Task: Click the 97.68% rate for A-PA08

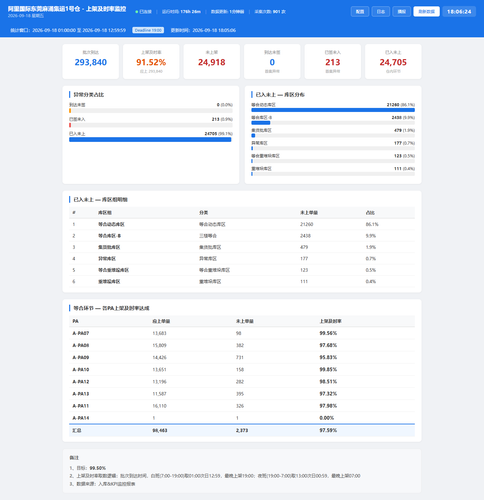Action: click(328, 345)
